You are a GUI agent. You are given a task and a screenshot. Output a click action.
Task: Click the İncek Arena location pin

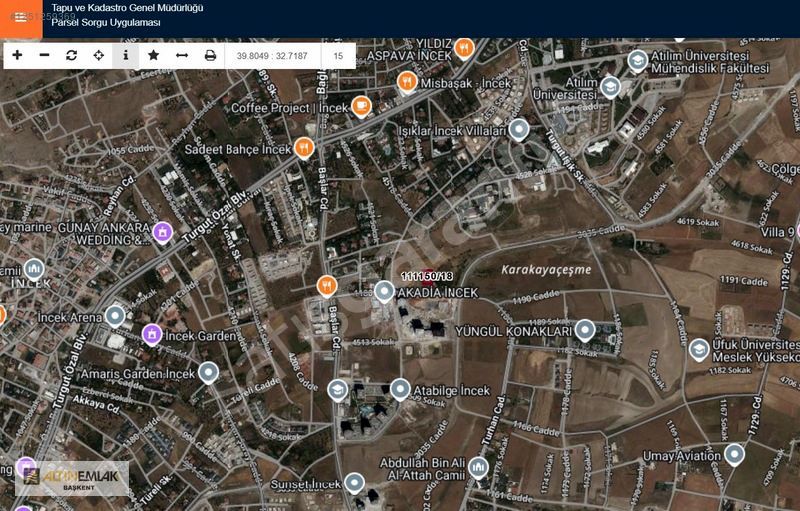point(115,316)
